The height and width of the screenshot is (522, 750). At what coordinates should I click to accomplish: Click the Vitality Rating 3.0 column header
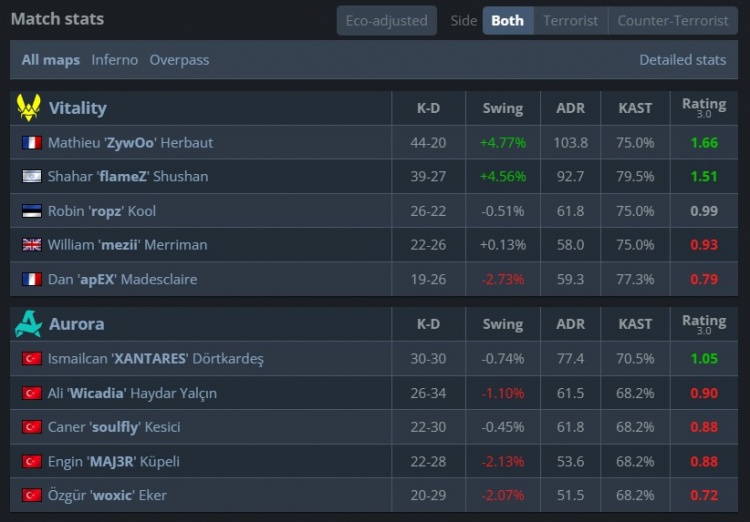(704, 107)
